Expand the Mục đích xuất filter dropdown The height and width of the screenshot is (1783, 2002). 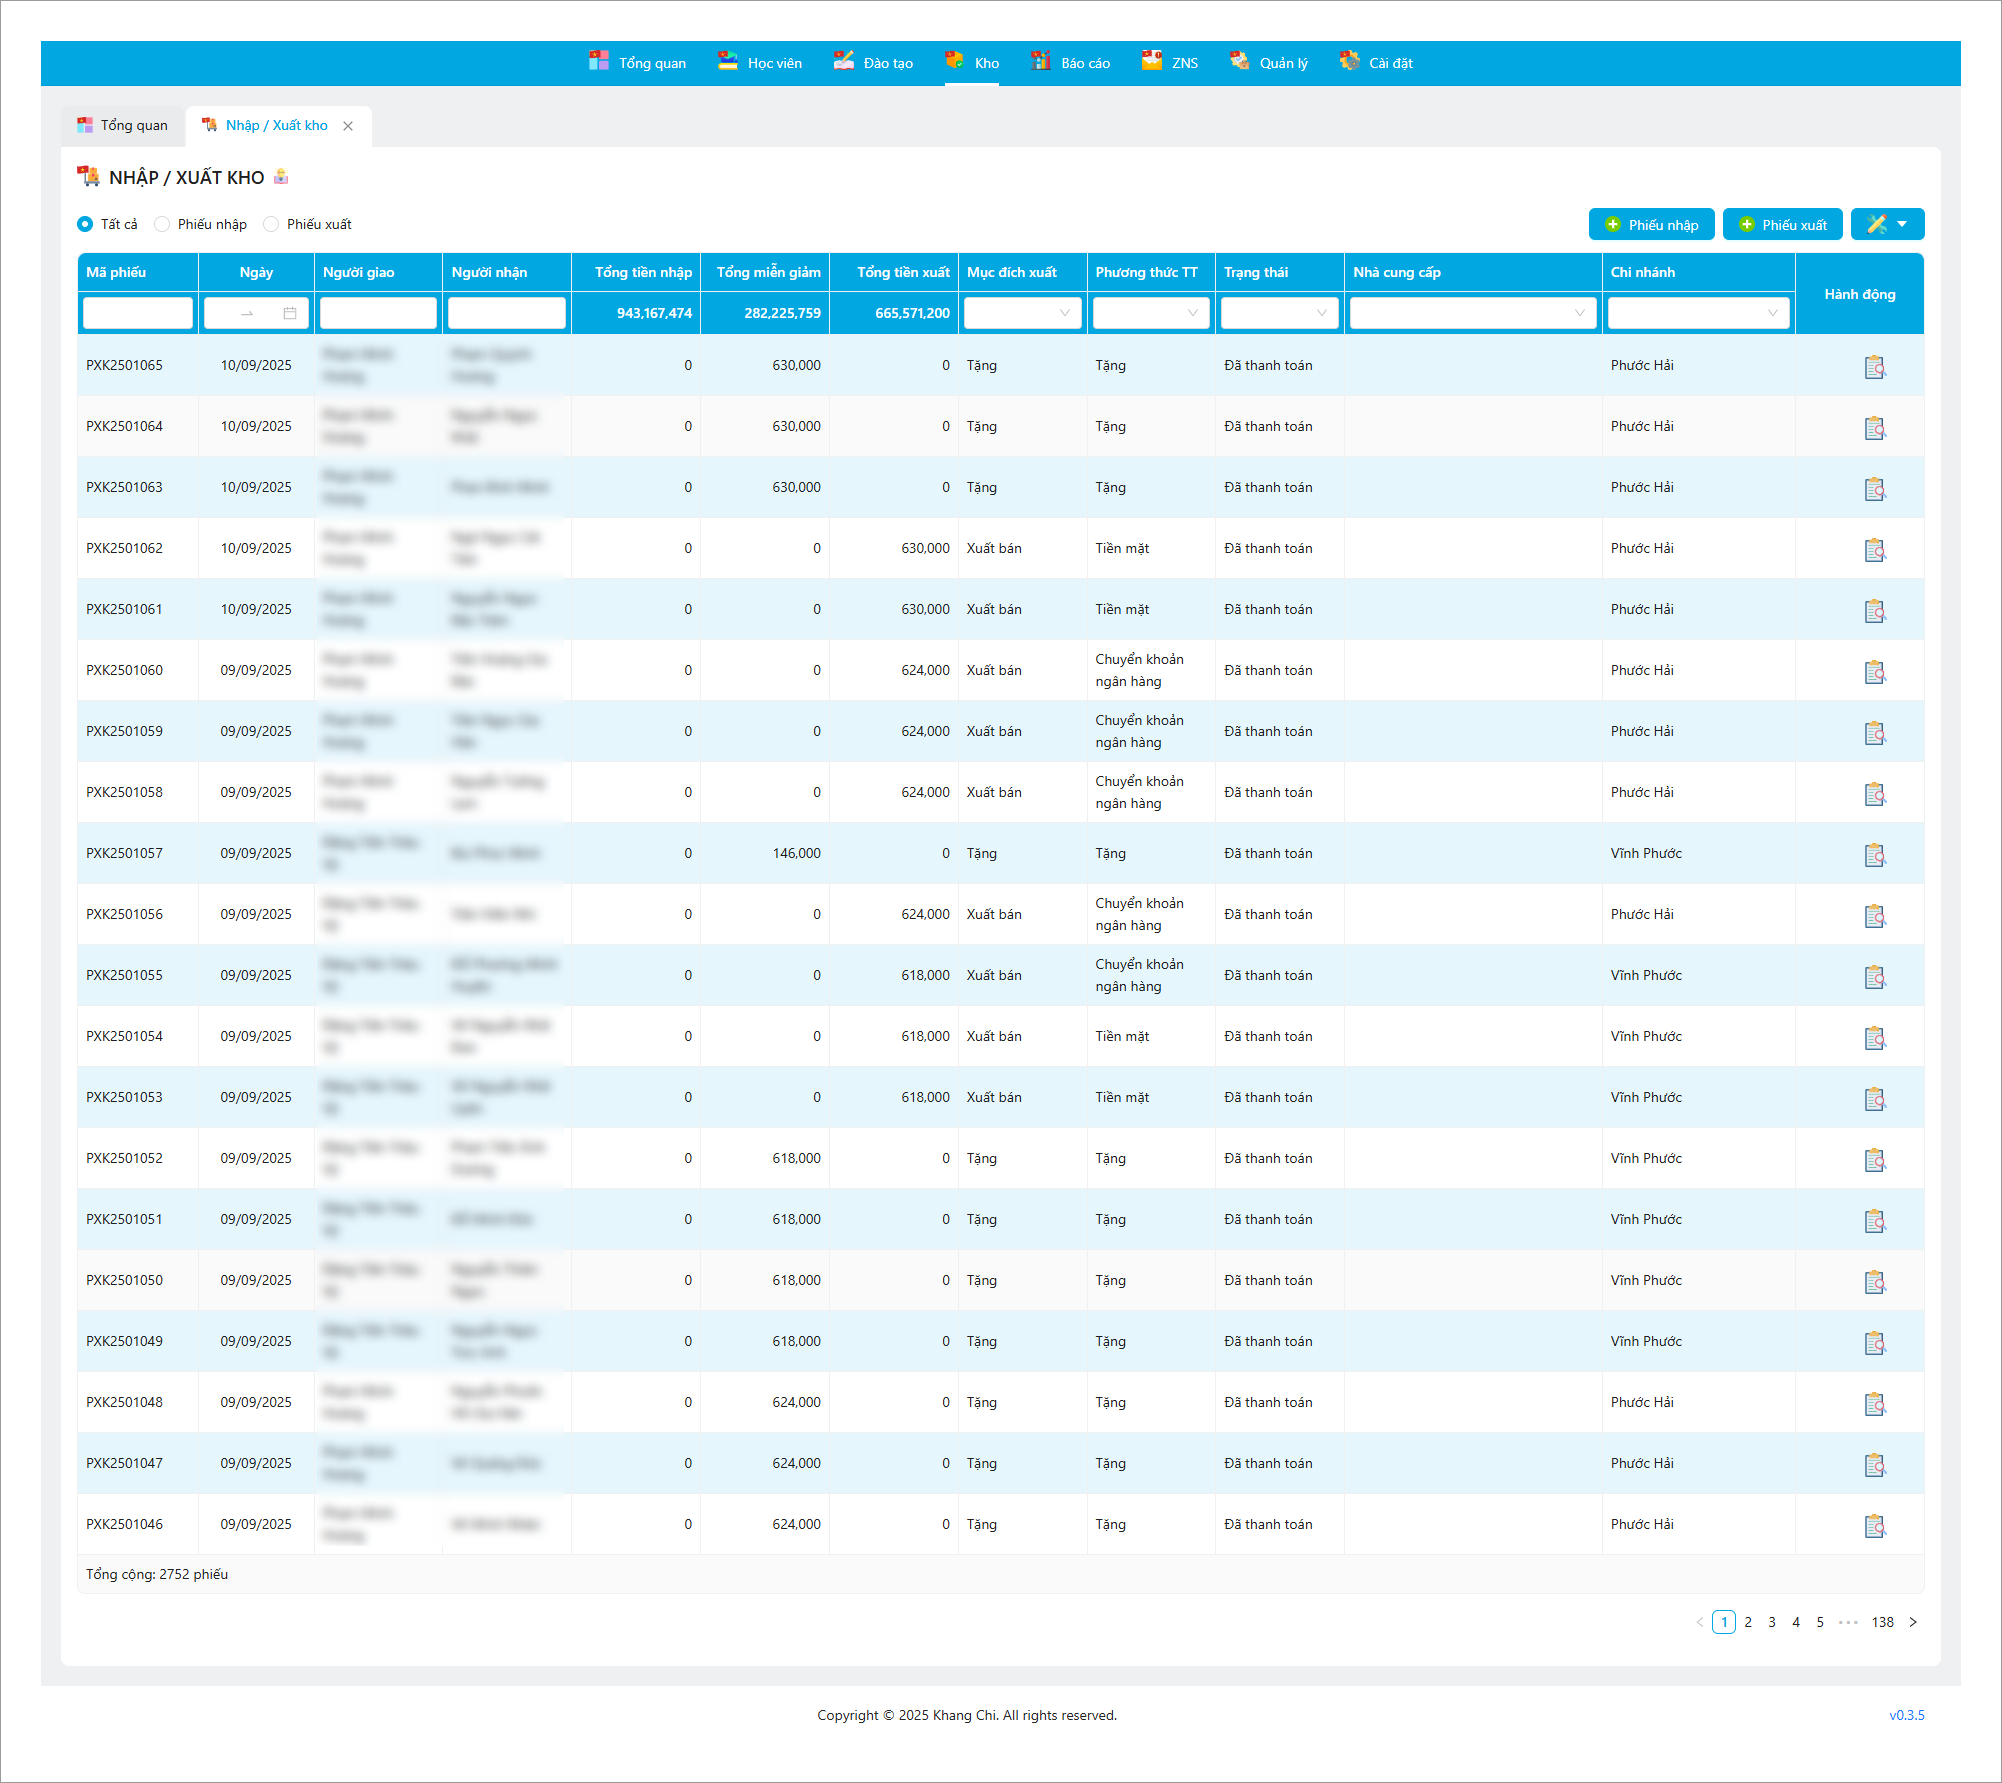[1022, 313]
